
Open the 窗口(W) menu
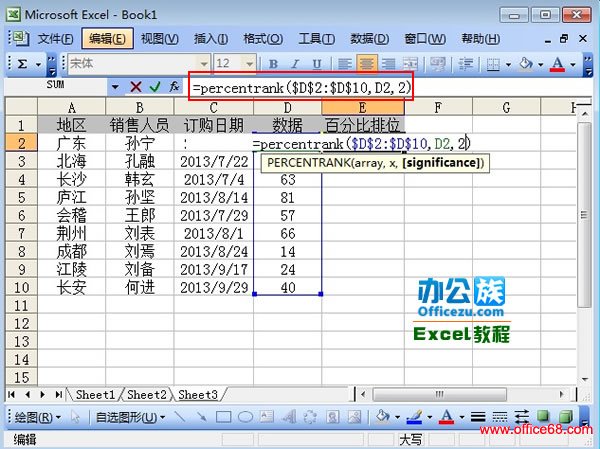425,39
